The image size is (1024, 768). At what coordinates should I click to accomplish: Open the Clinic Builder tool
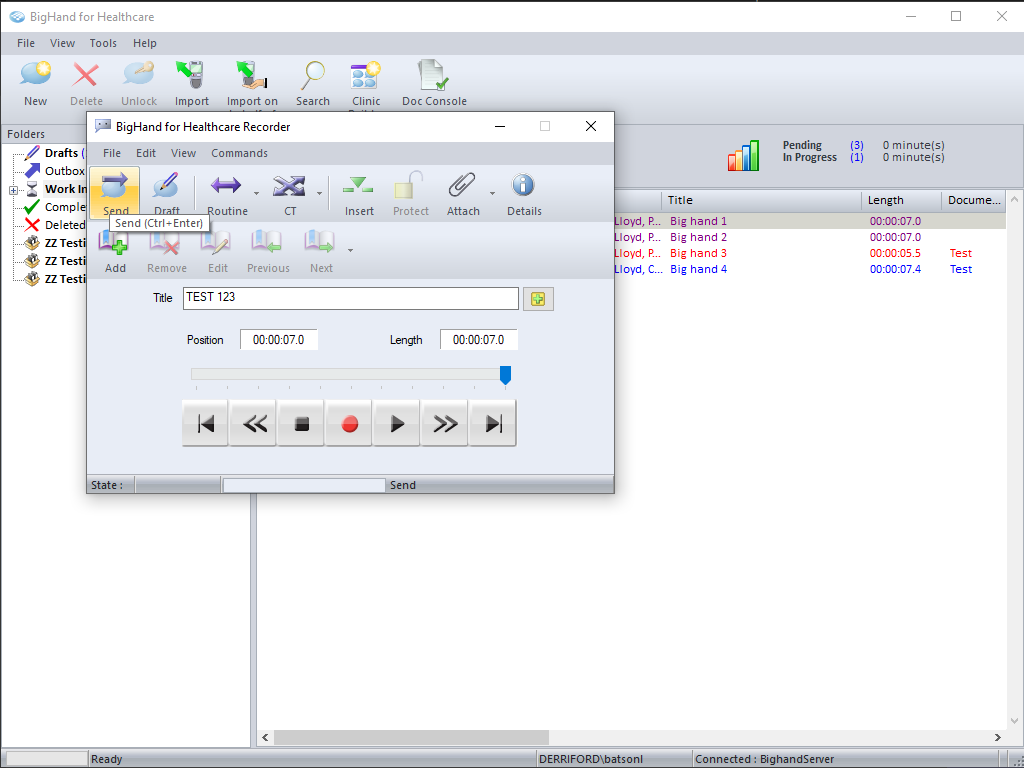[366, 75]
